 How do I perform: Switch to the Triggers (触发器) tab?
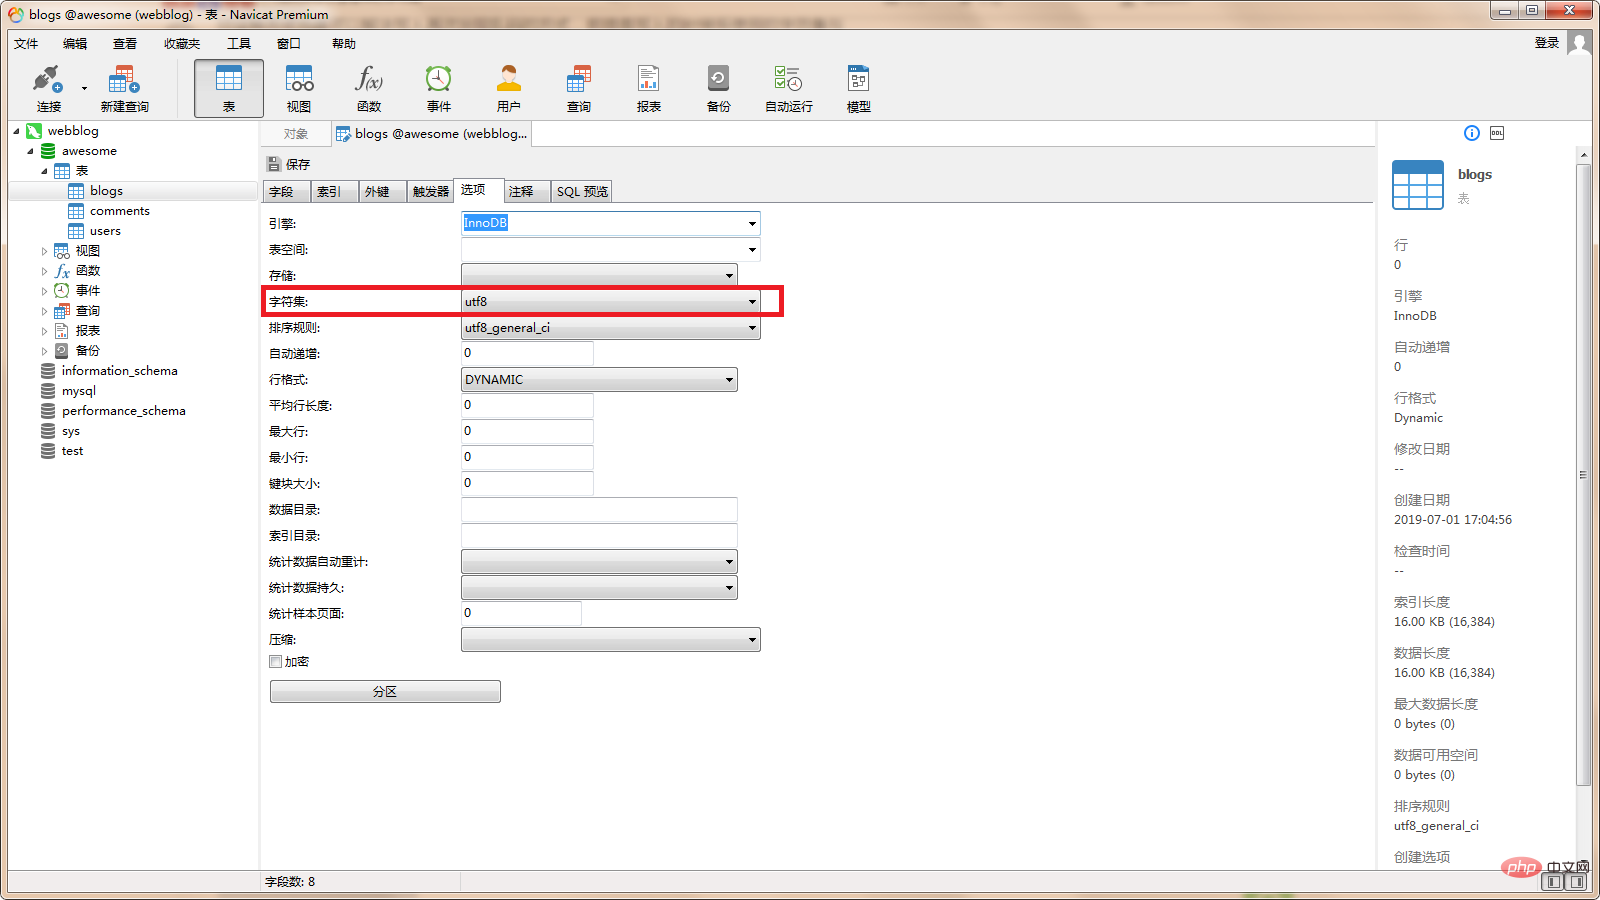tap(430, 192)
